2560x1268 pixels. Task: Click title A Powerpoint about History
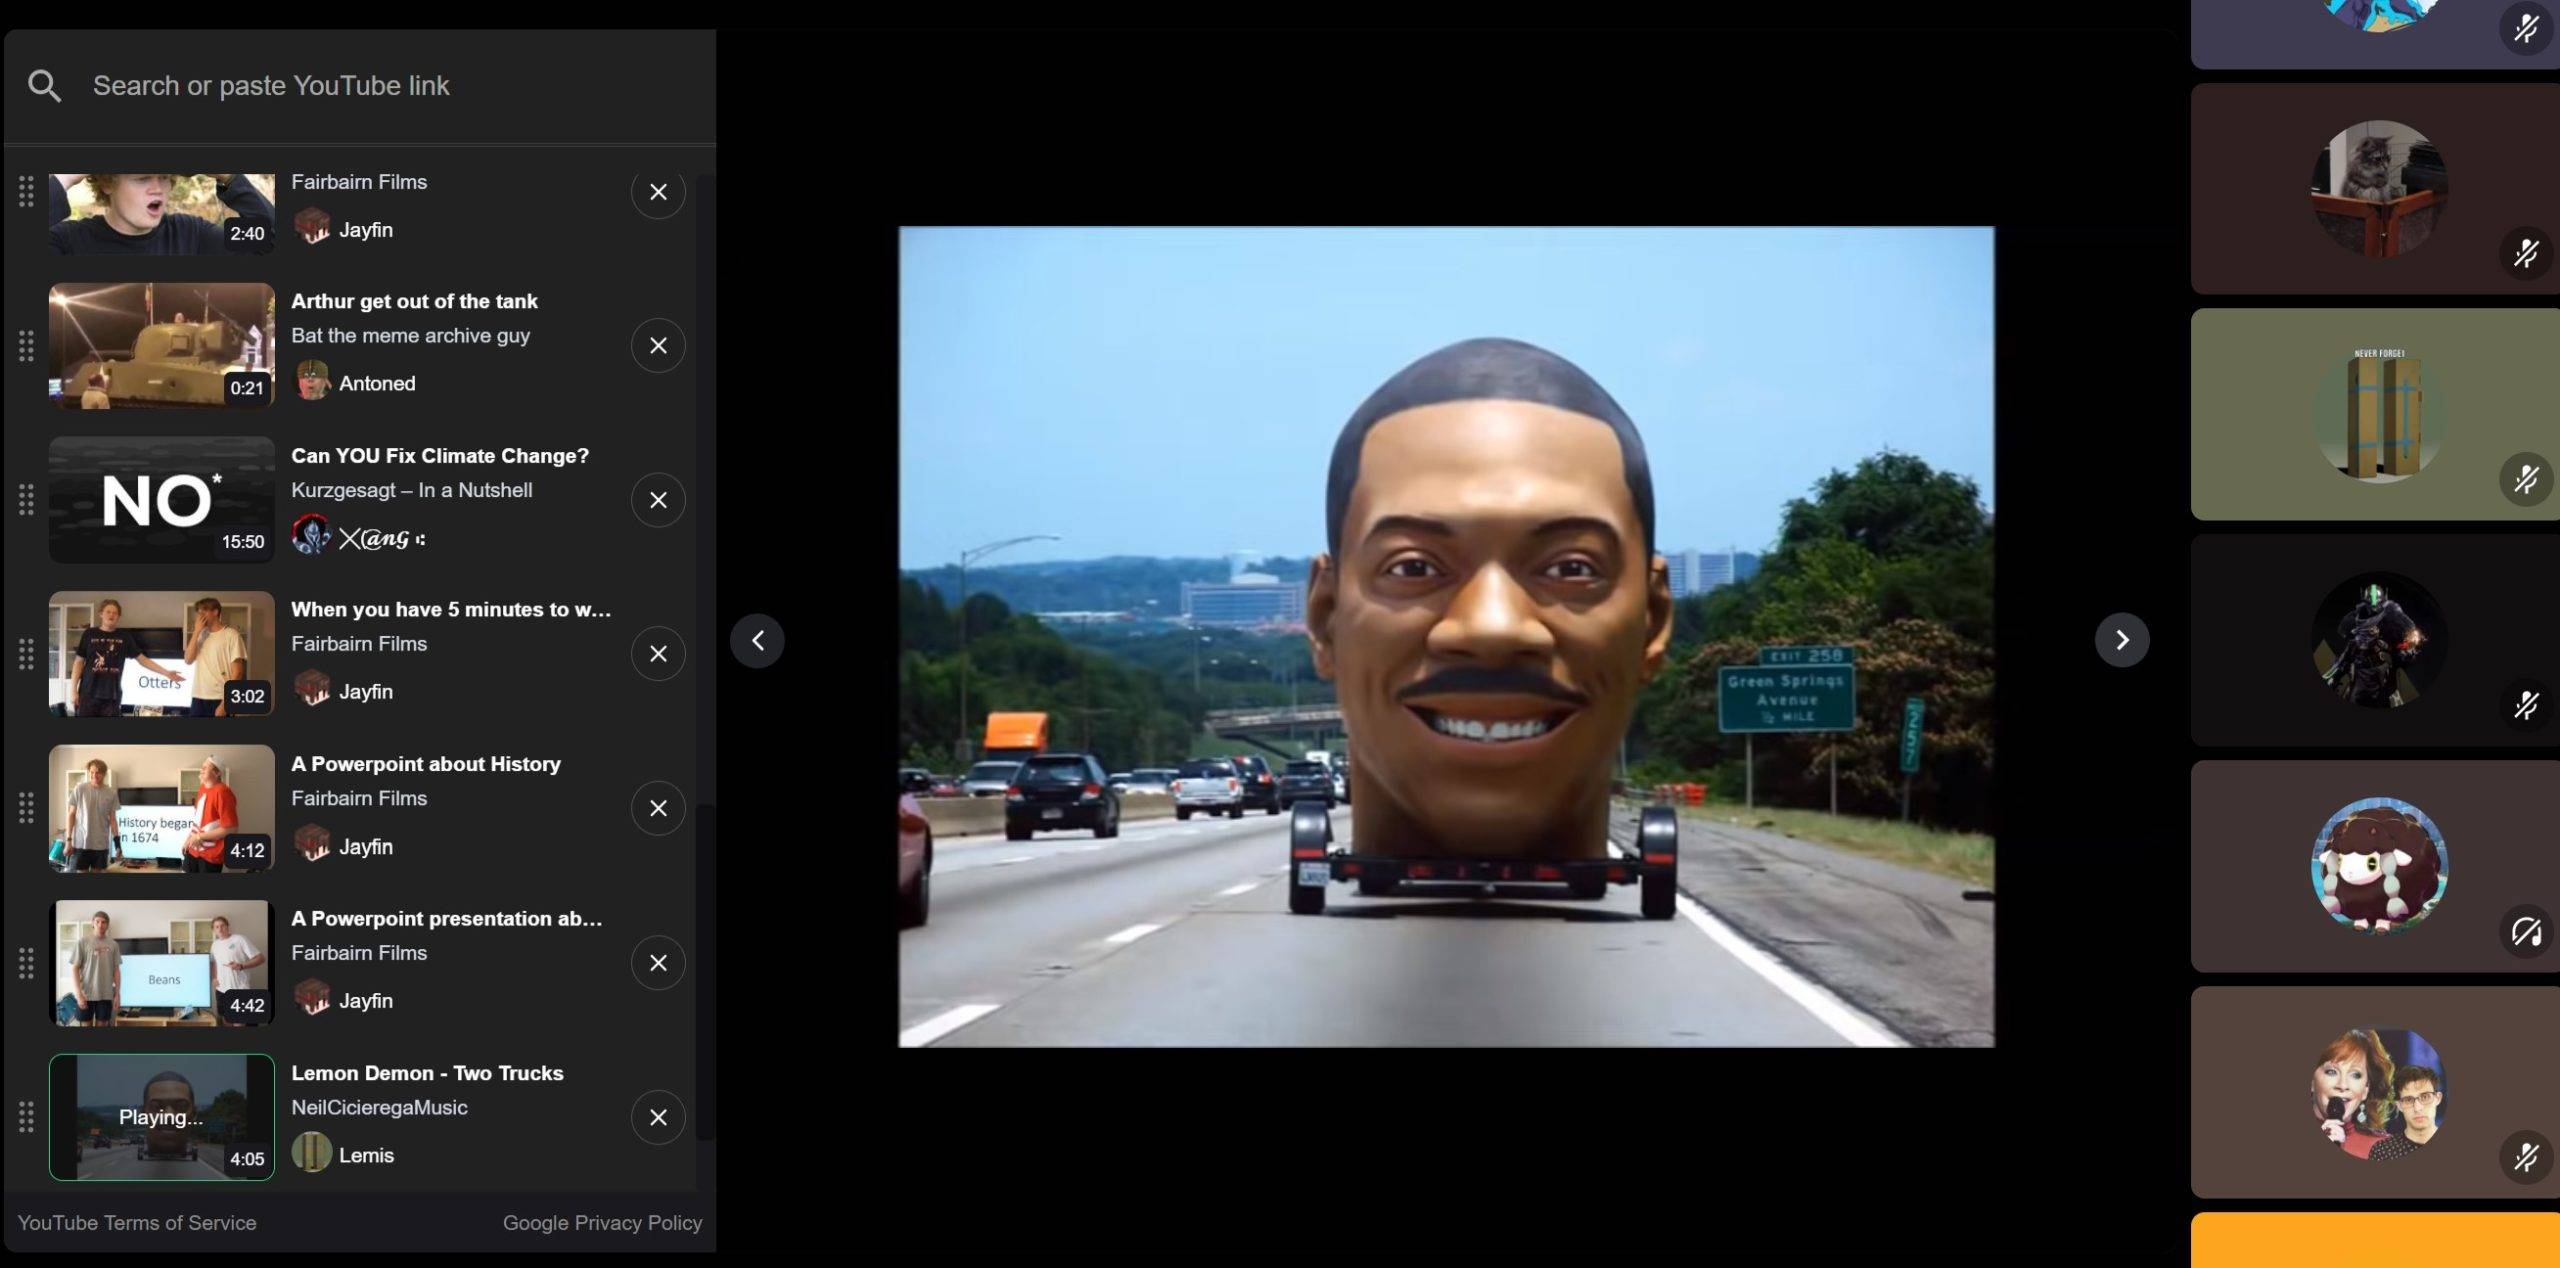[426, 764]
